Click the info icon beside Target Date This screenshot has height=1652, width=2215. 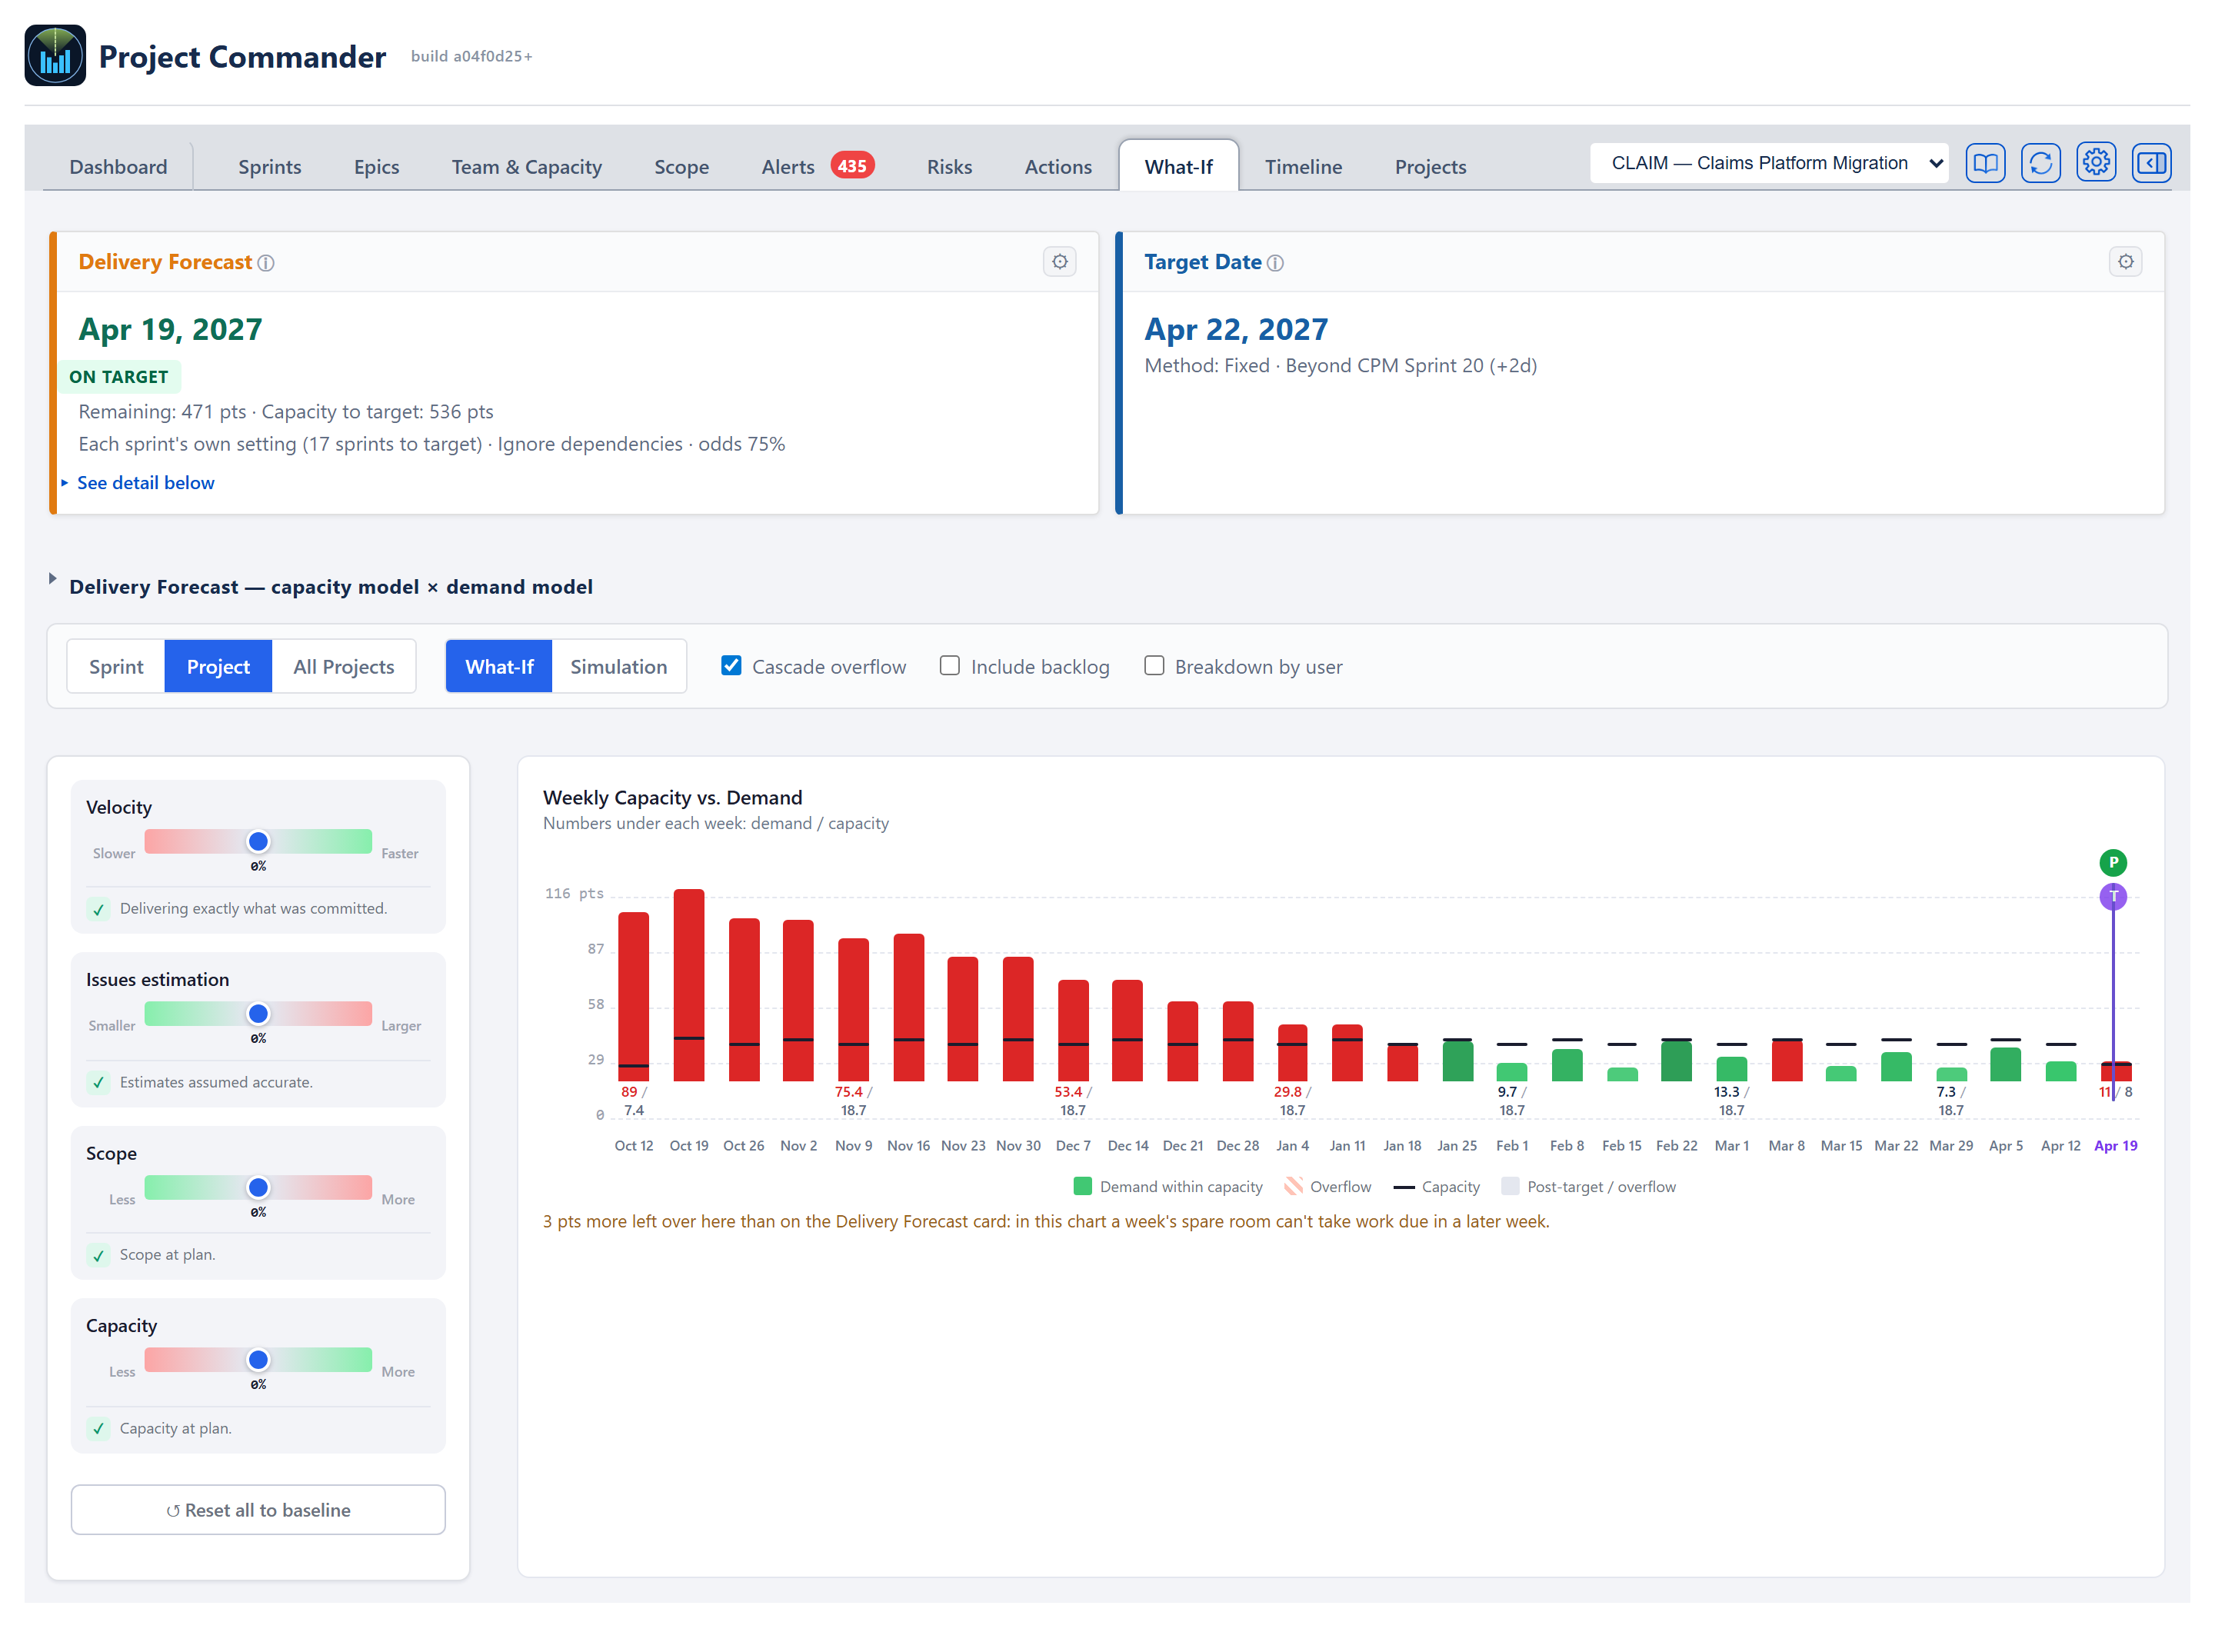pyautogui.click(x=1275, y=263)
